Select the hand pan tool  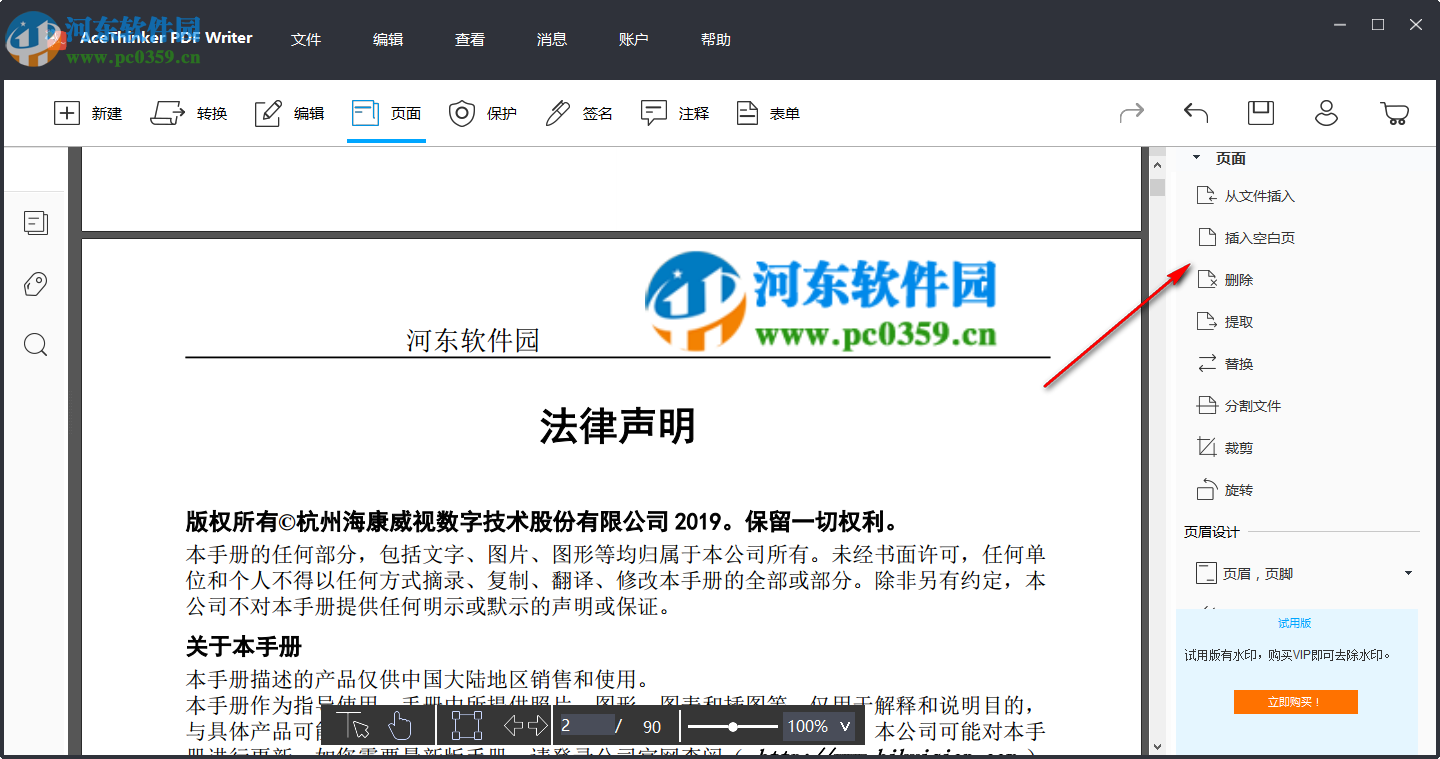click(399, 726)
